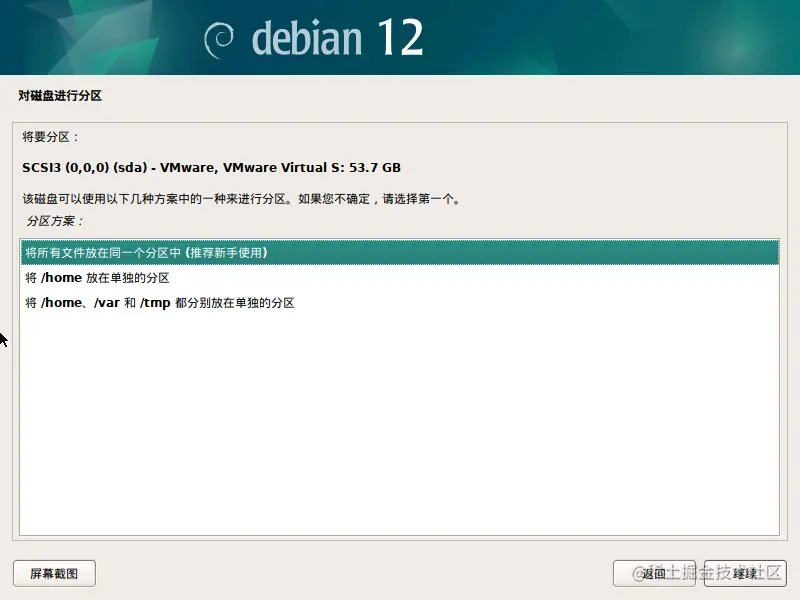800x600 pixels.
Task: Click the Debian swirl logo in the banner
Action: click(x=219, y=40)
